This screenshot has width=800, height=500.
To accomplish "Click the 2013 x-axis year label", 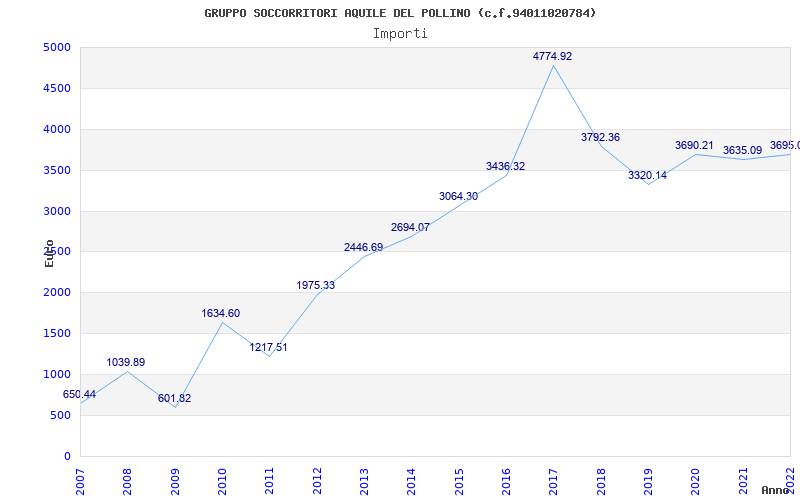I will [364, 482].
